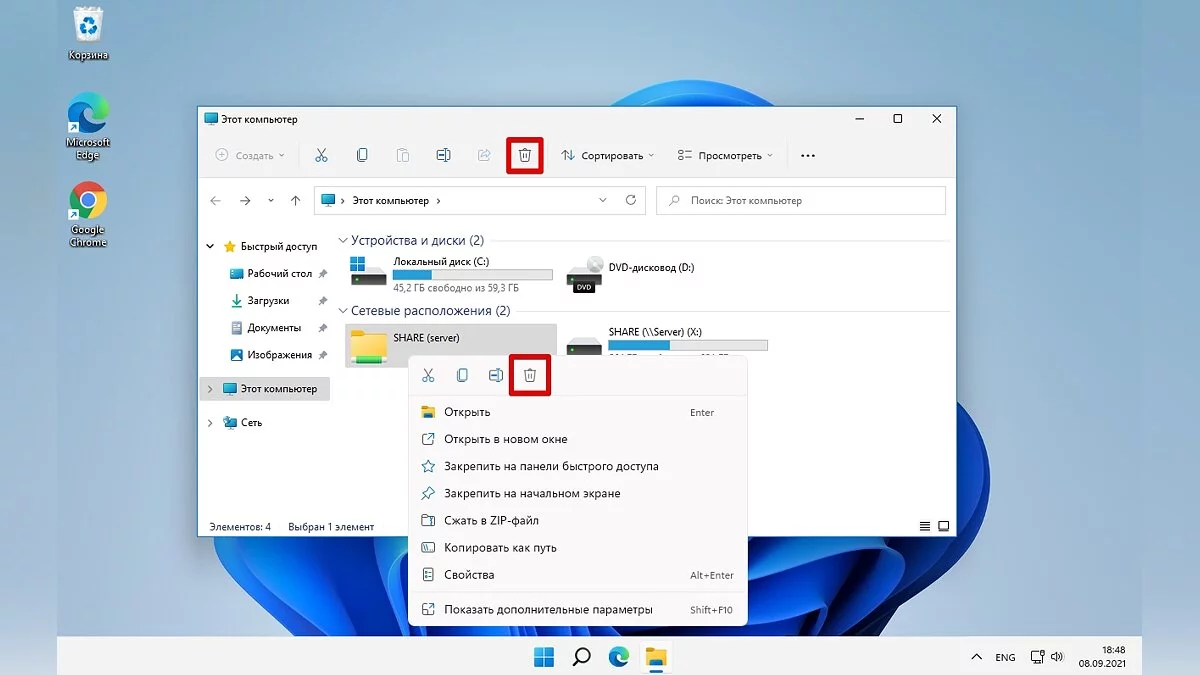This screenshot has width=1200, height=675.
Task: Open the Сортировать dropdown
Action: click(608, 155)
